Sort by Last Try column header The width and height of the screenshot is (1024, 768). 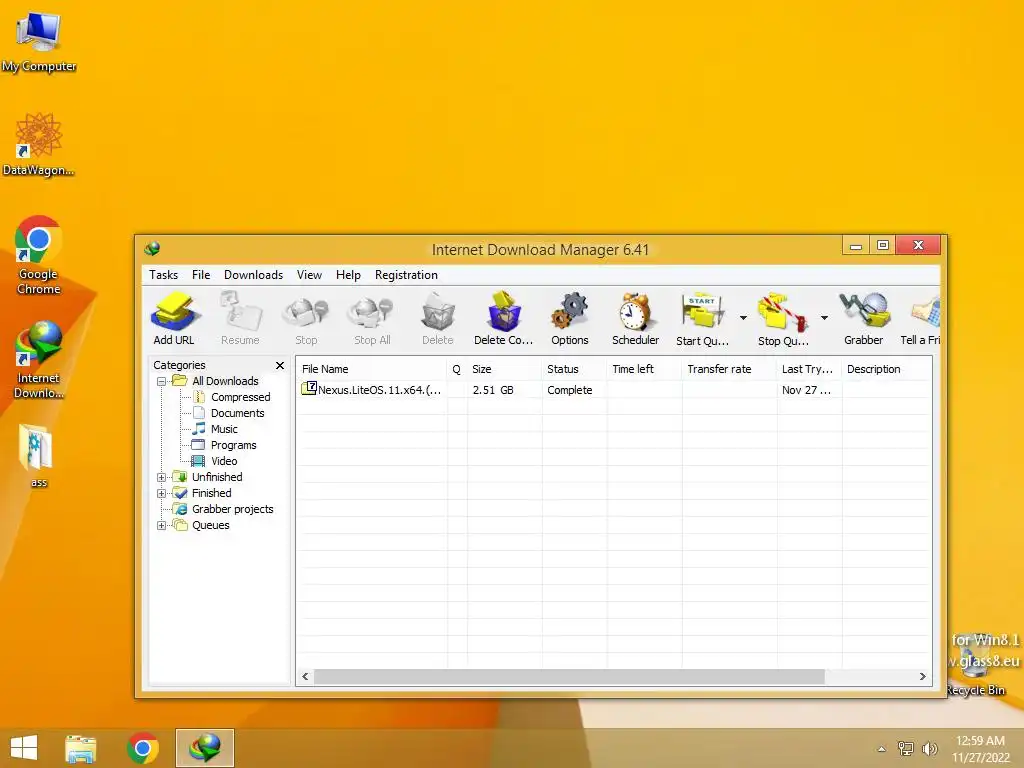(x=809, y=369)
